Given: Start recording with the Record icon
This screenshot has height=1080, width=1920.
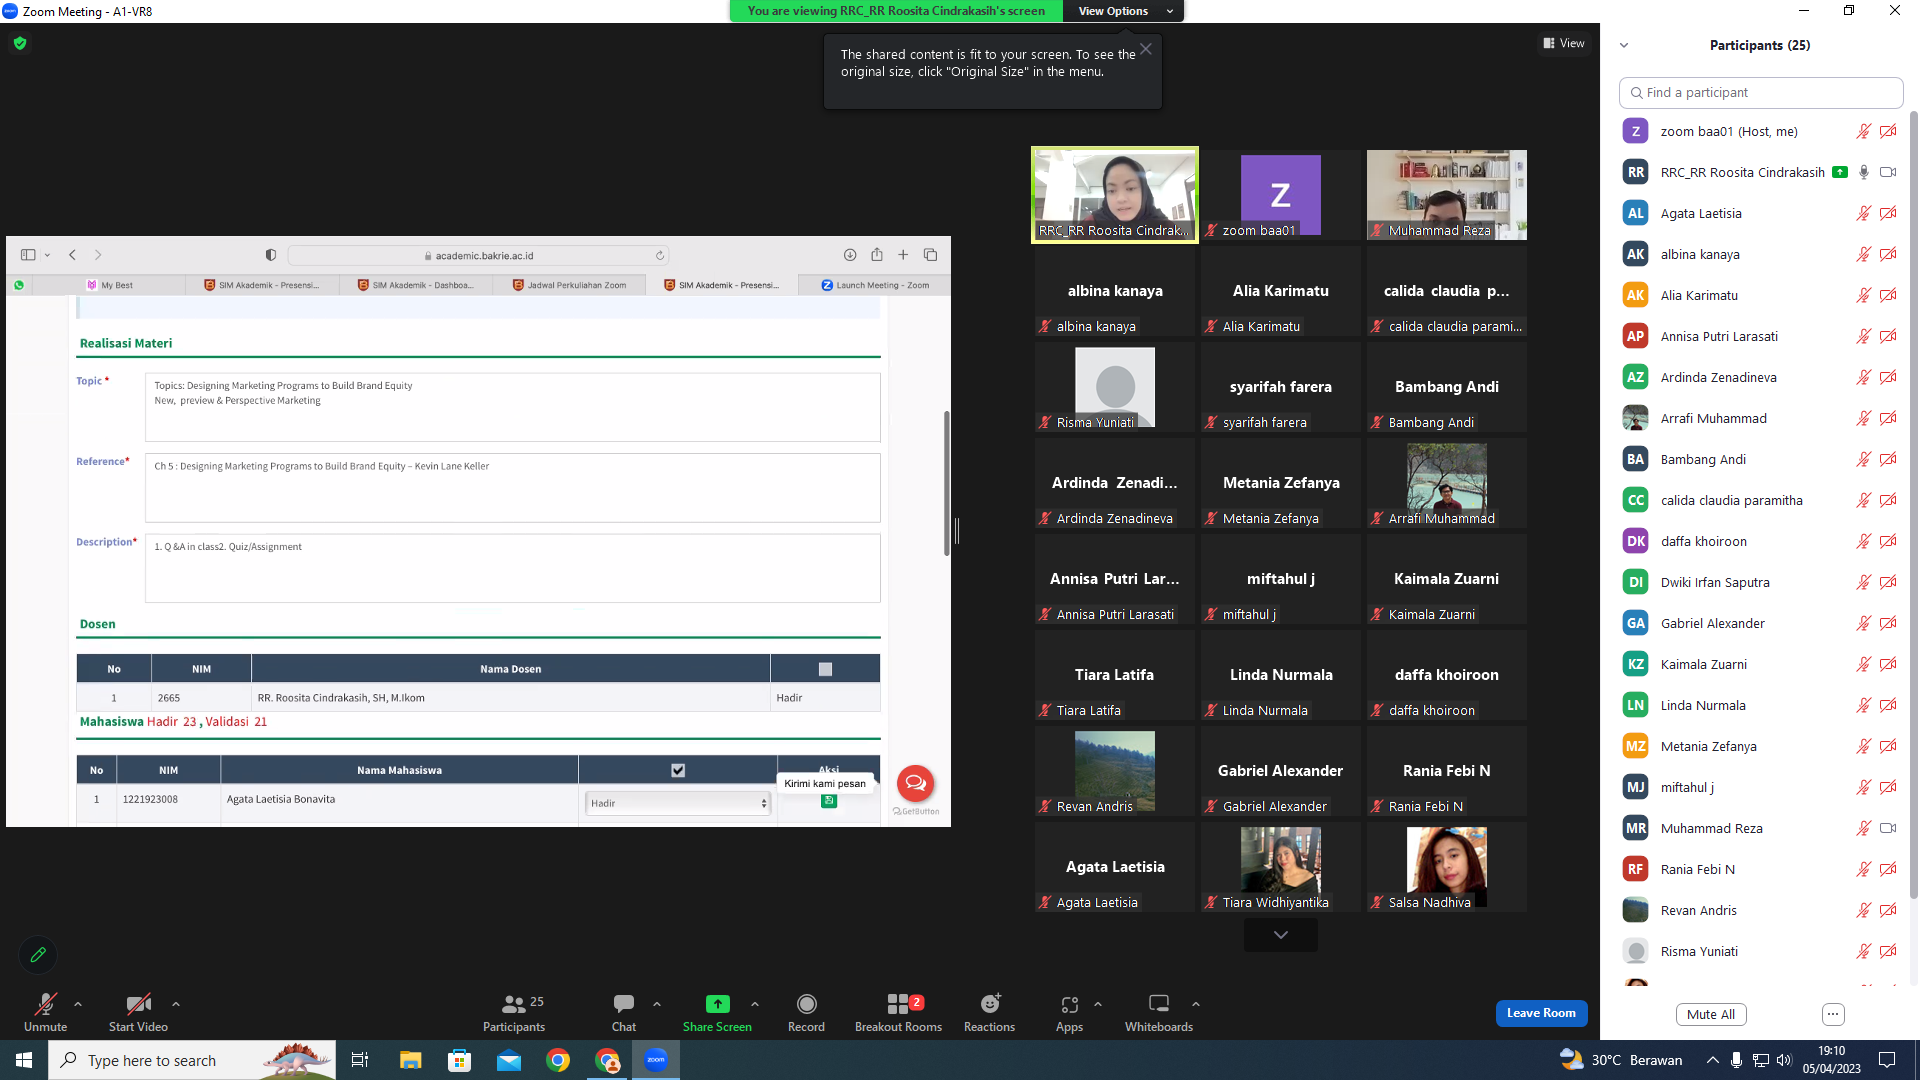Looking at the screenshot, I should click(x=807, y=1004).
